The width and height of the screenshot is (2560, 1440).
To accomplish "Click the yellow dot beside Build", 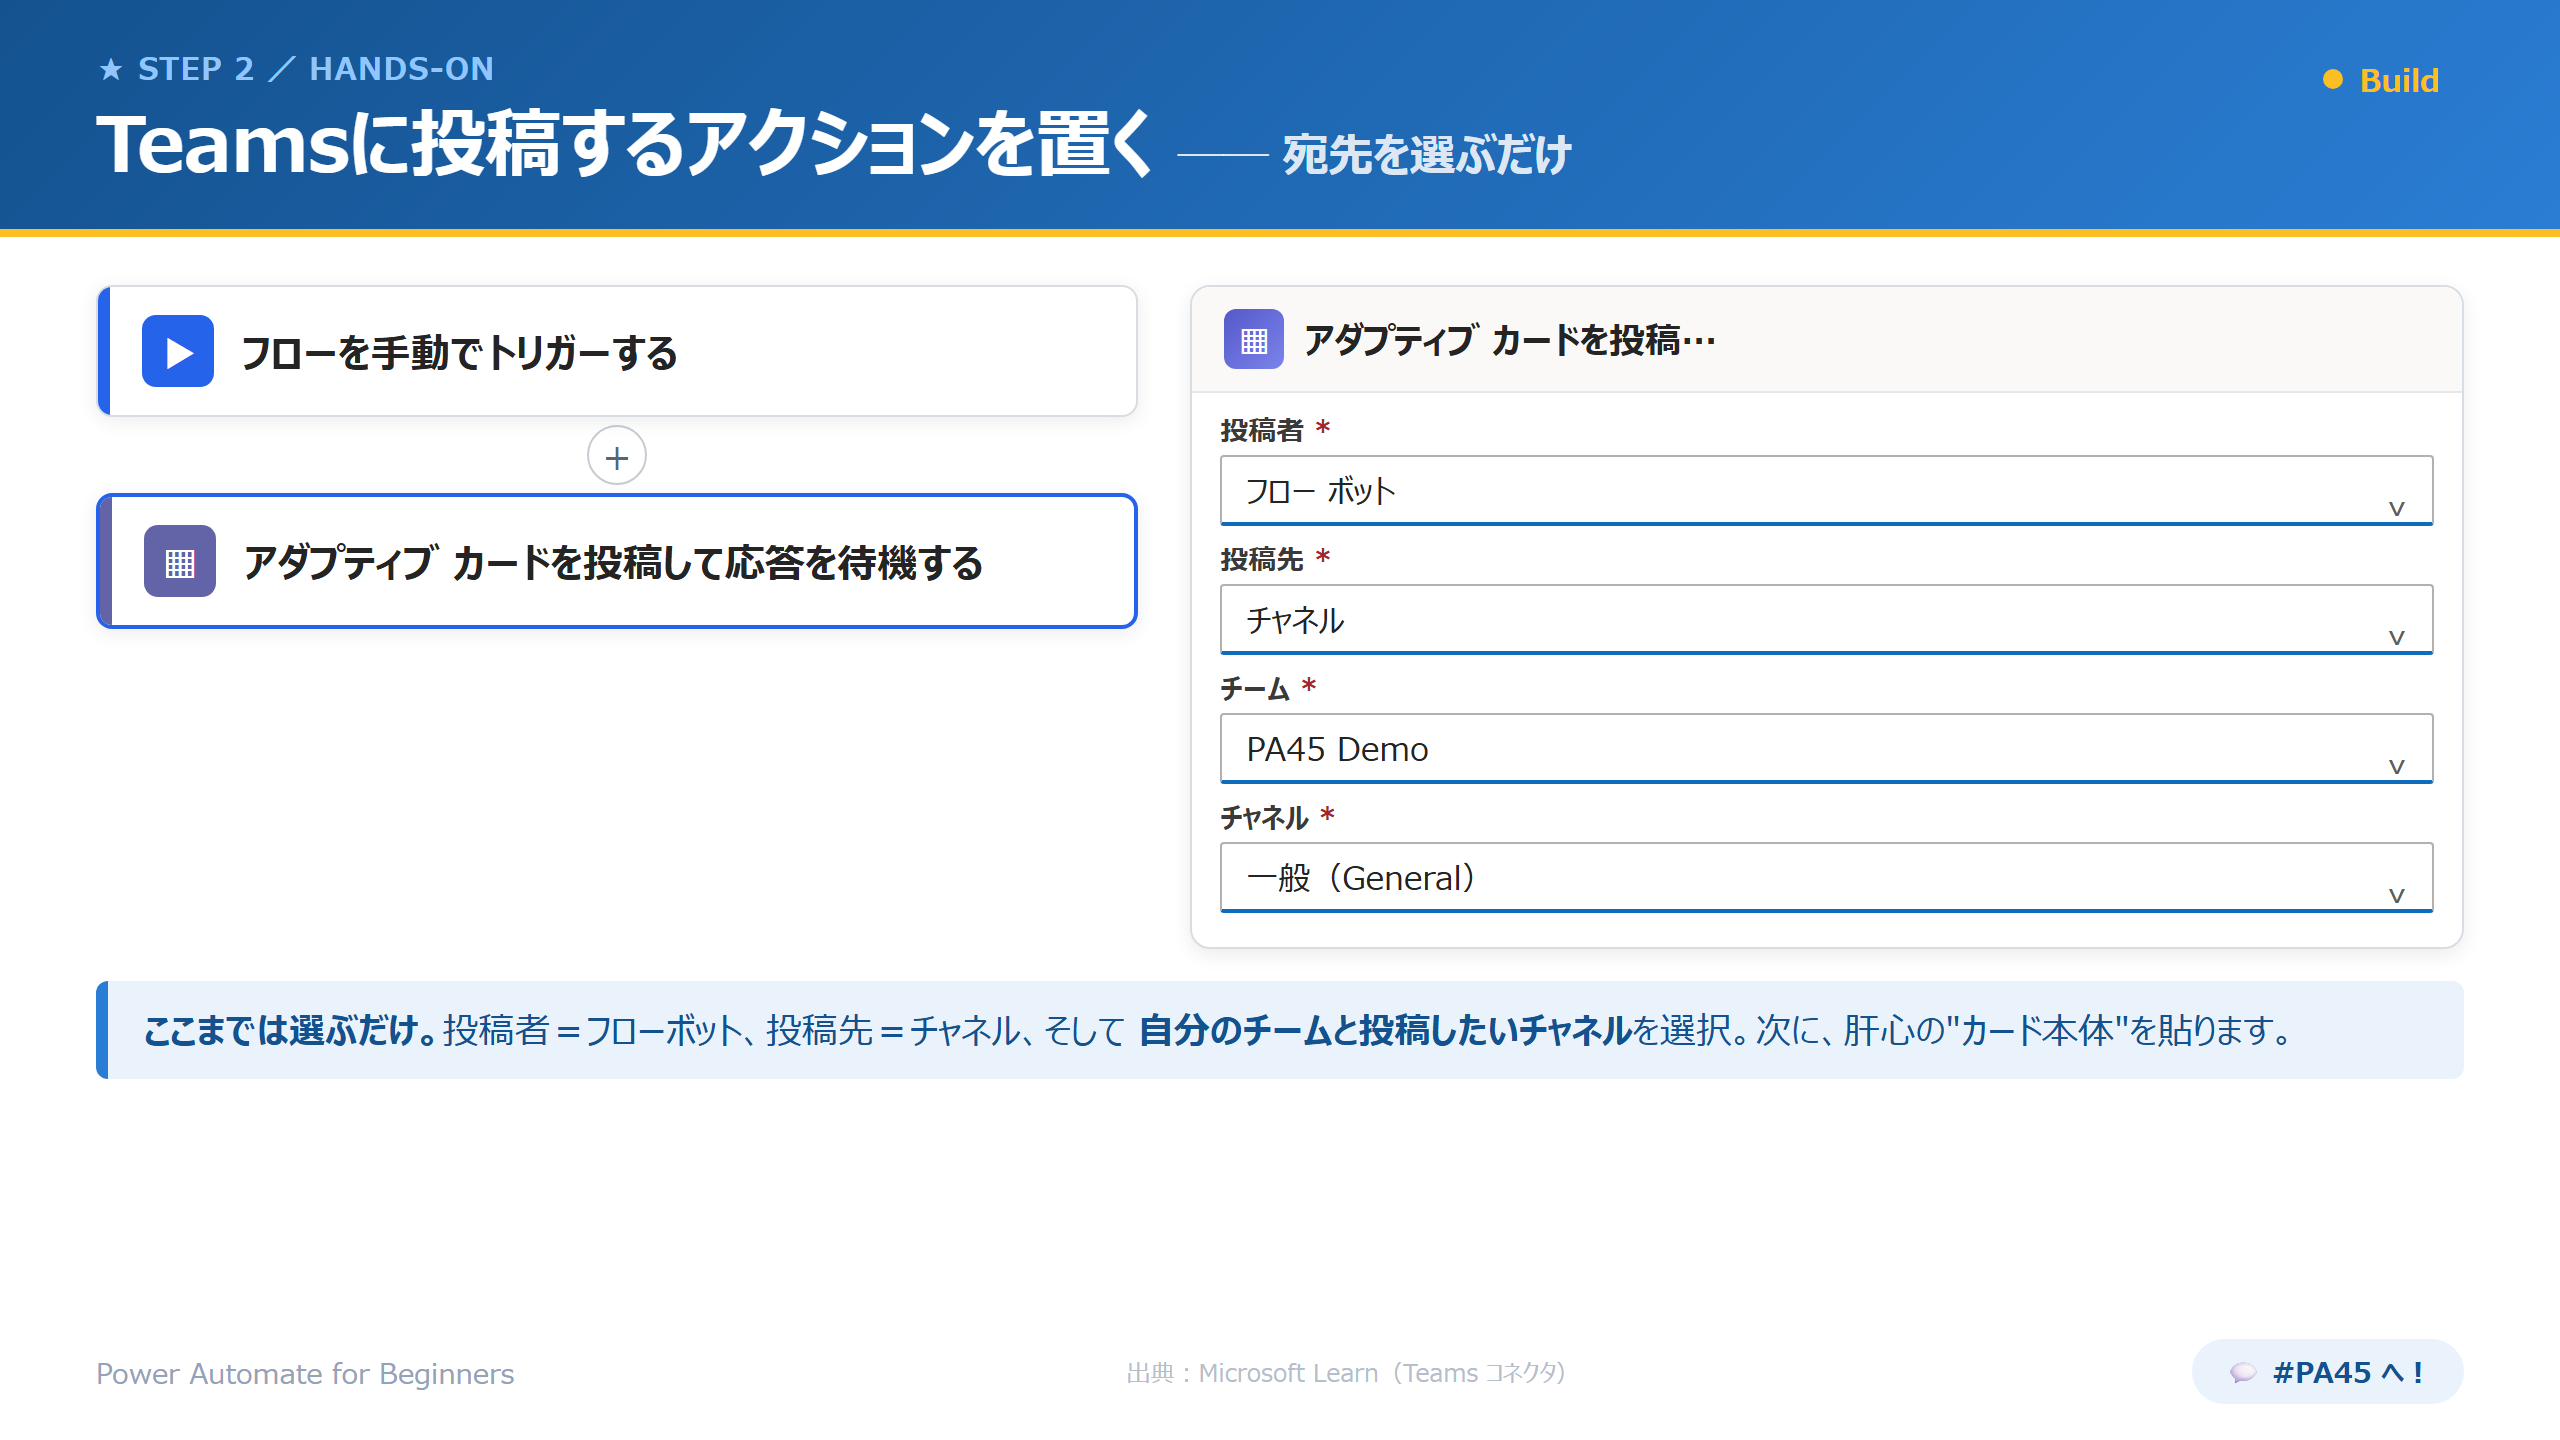I will 2333,79.
